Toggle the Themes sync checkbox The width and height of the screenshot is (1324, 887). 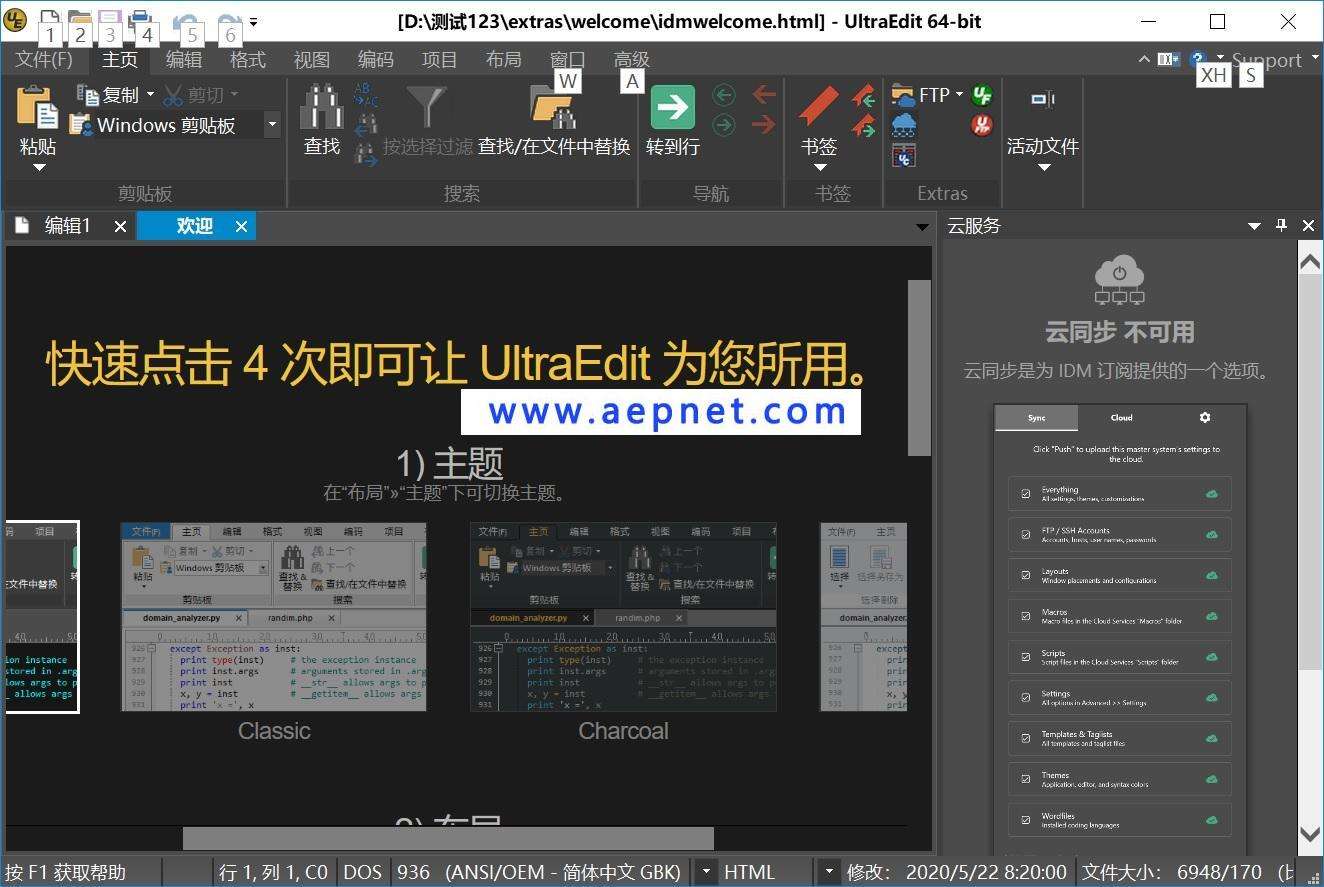point(1026,779)
